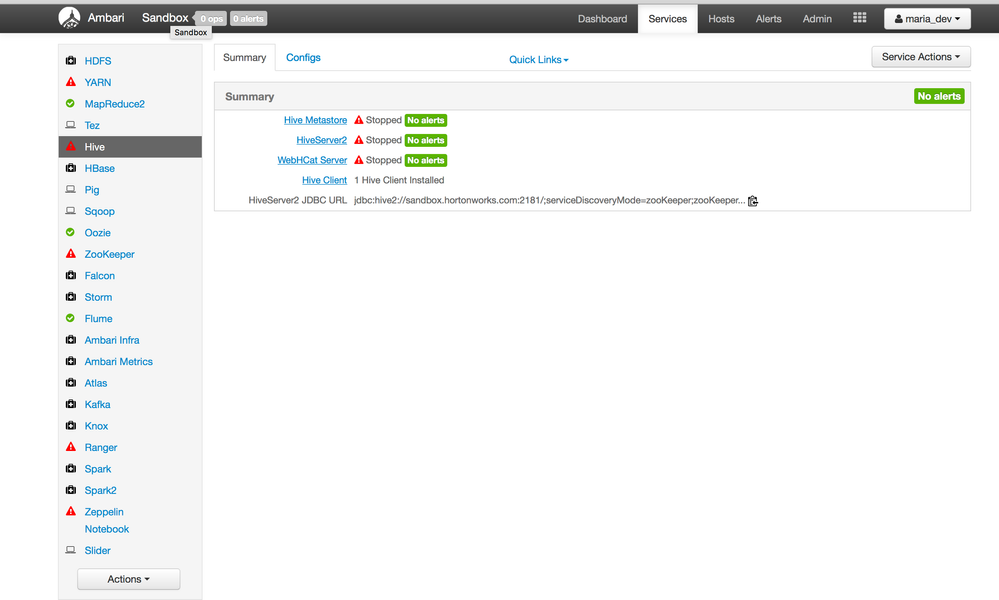Open the Hive Client link

pos(324,180)
